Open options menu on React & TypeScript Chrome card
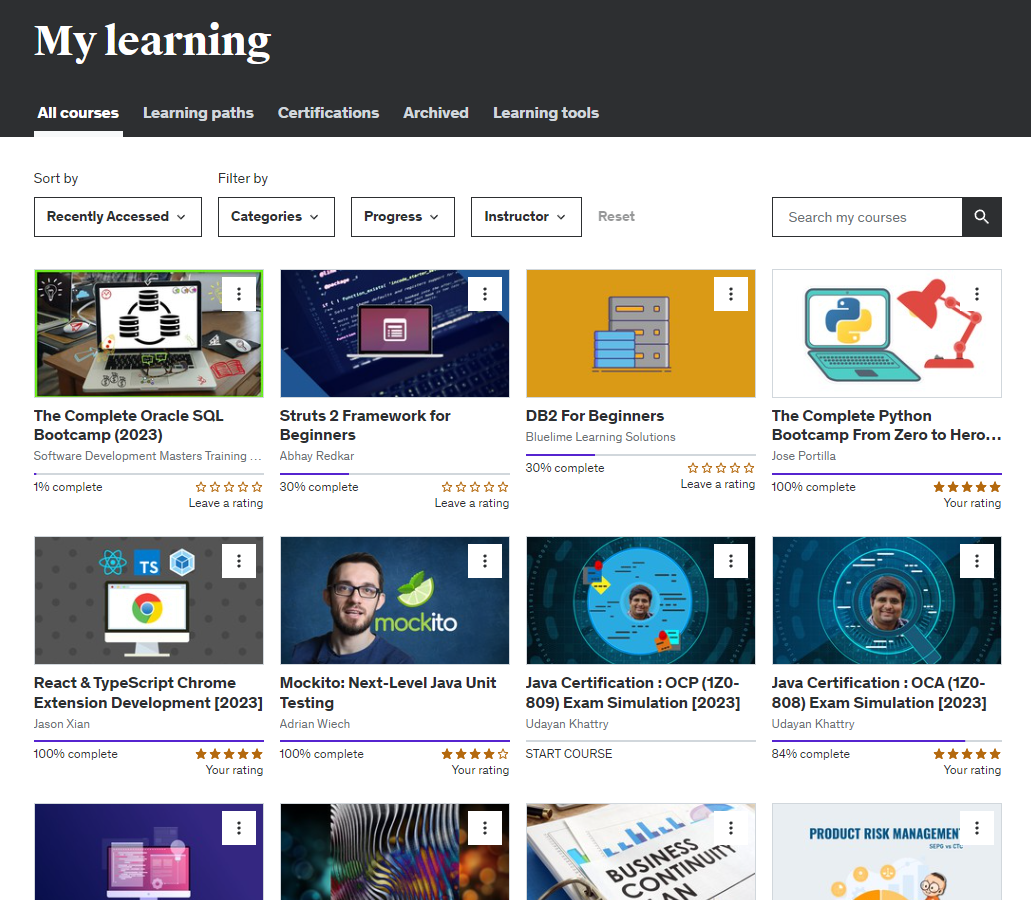This screenshot has height=900, width=1031. [x=239, y=561]
